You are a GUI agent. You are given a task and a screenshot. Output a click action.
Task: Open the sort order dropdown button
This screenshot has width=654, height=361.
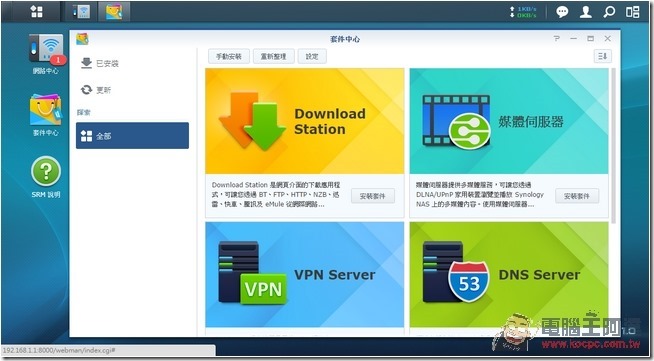point(603,56)
